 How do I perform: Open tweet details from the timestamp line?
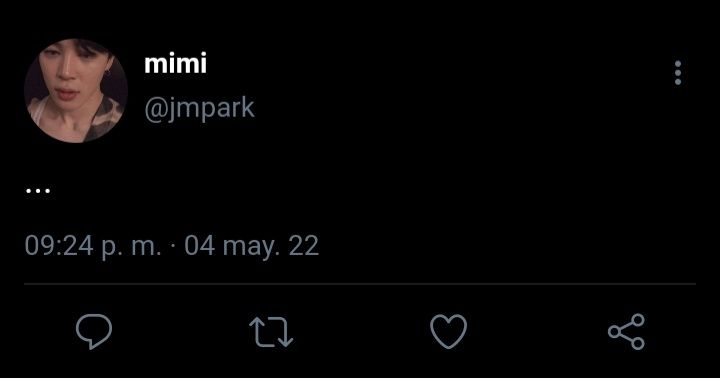(171, 246)
